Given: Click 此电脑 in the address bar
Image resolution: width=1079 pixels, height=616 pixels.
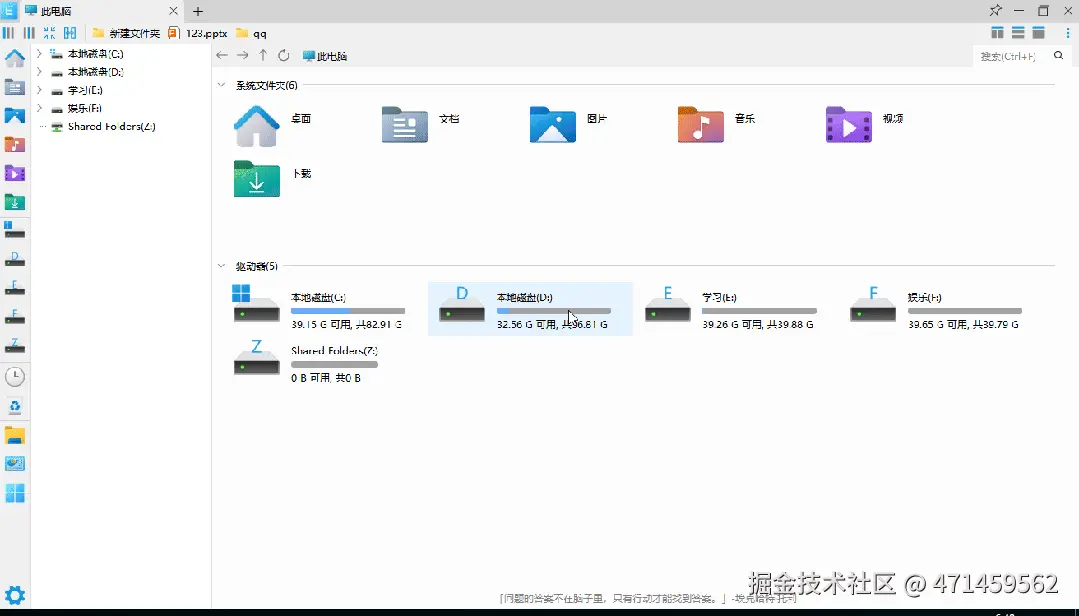Looking at the screenshot, I should click(x=325, y=56).
